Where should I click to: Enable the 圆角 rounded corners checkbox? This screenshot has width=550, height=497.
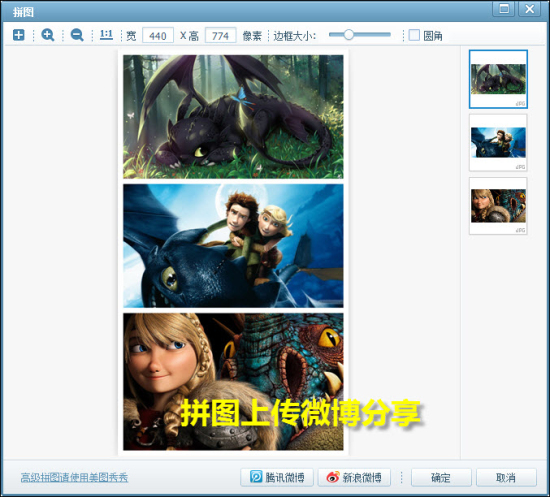[x=414, y=35]
